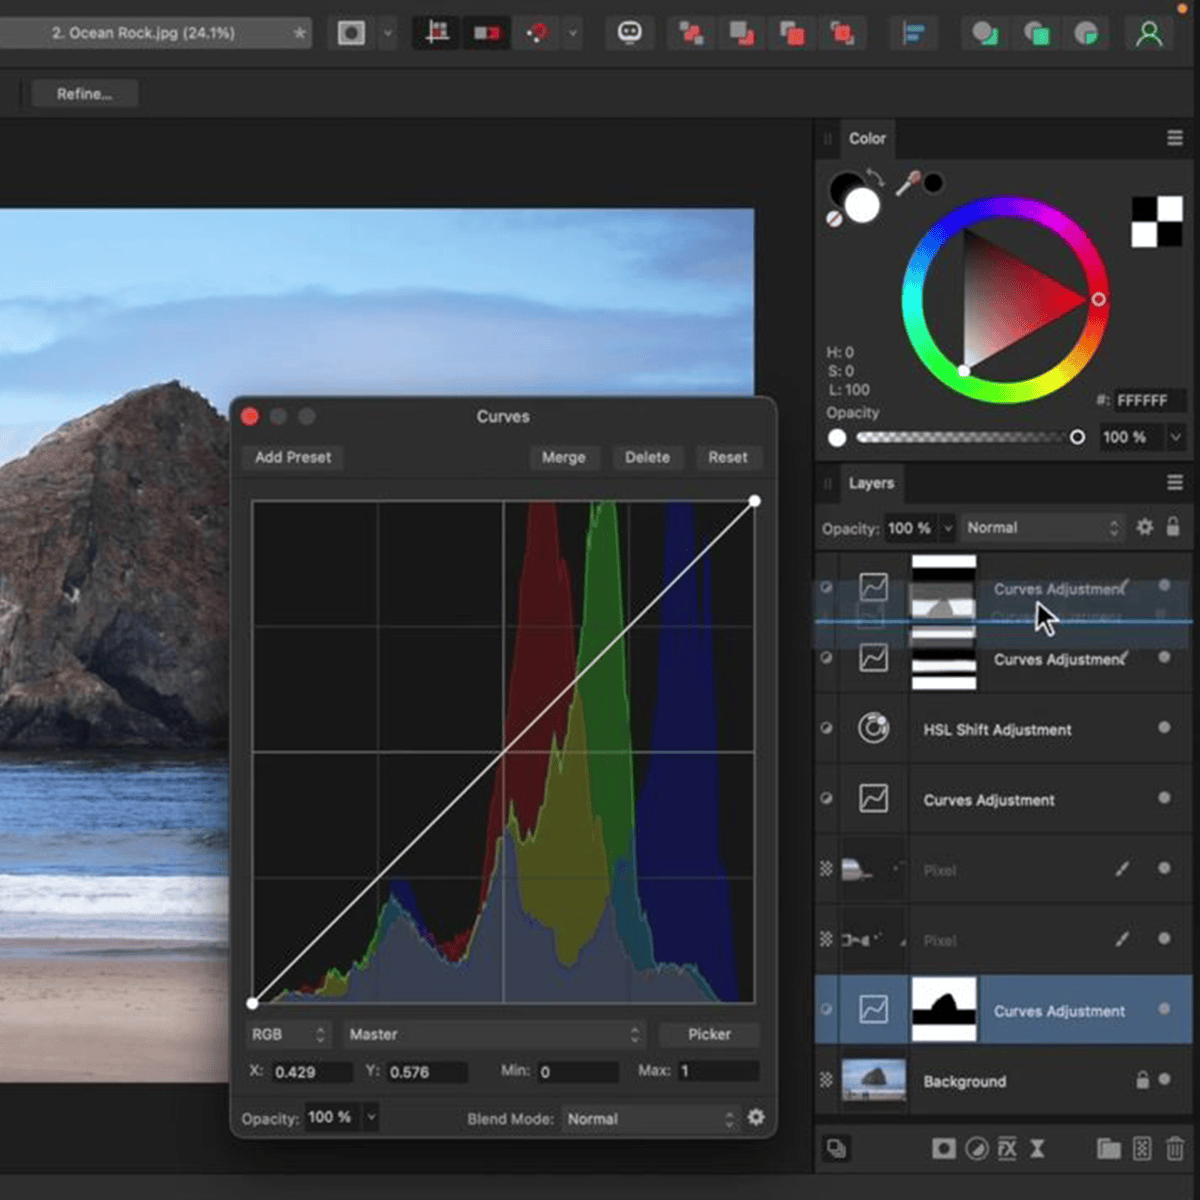Open the Live Filters hourglass icon
The image size is (1200, 1200).
pos(1037,1149)
